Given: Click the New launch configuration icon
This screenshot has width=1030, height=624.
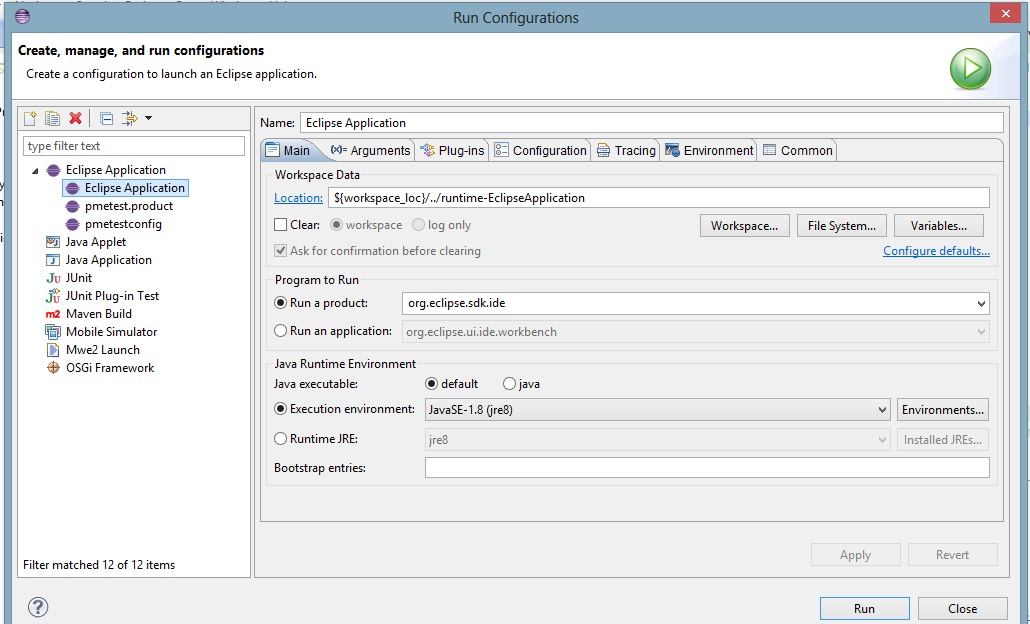Looking at the screenshot, I should pos(30,118).
